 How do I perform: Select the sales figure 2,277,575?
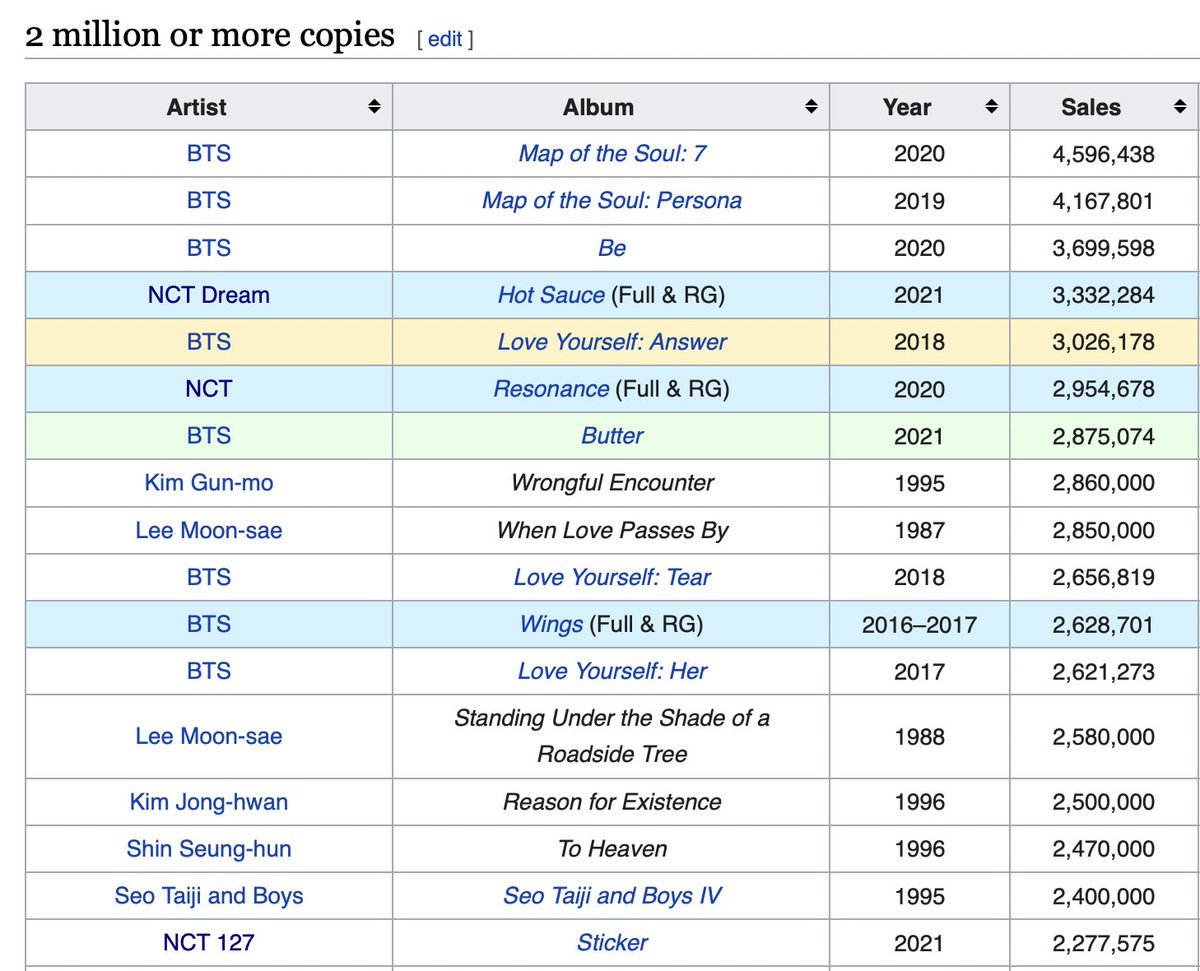point(1103,943)
